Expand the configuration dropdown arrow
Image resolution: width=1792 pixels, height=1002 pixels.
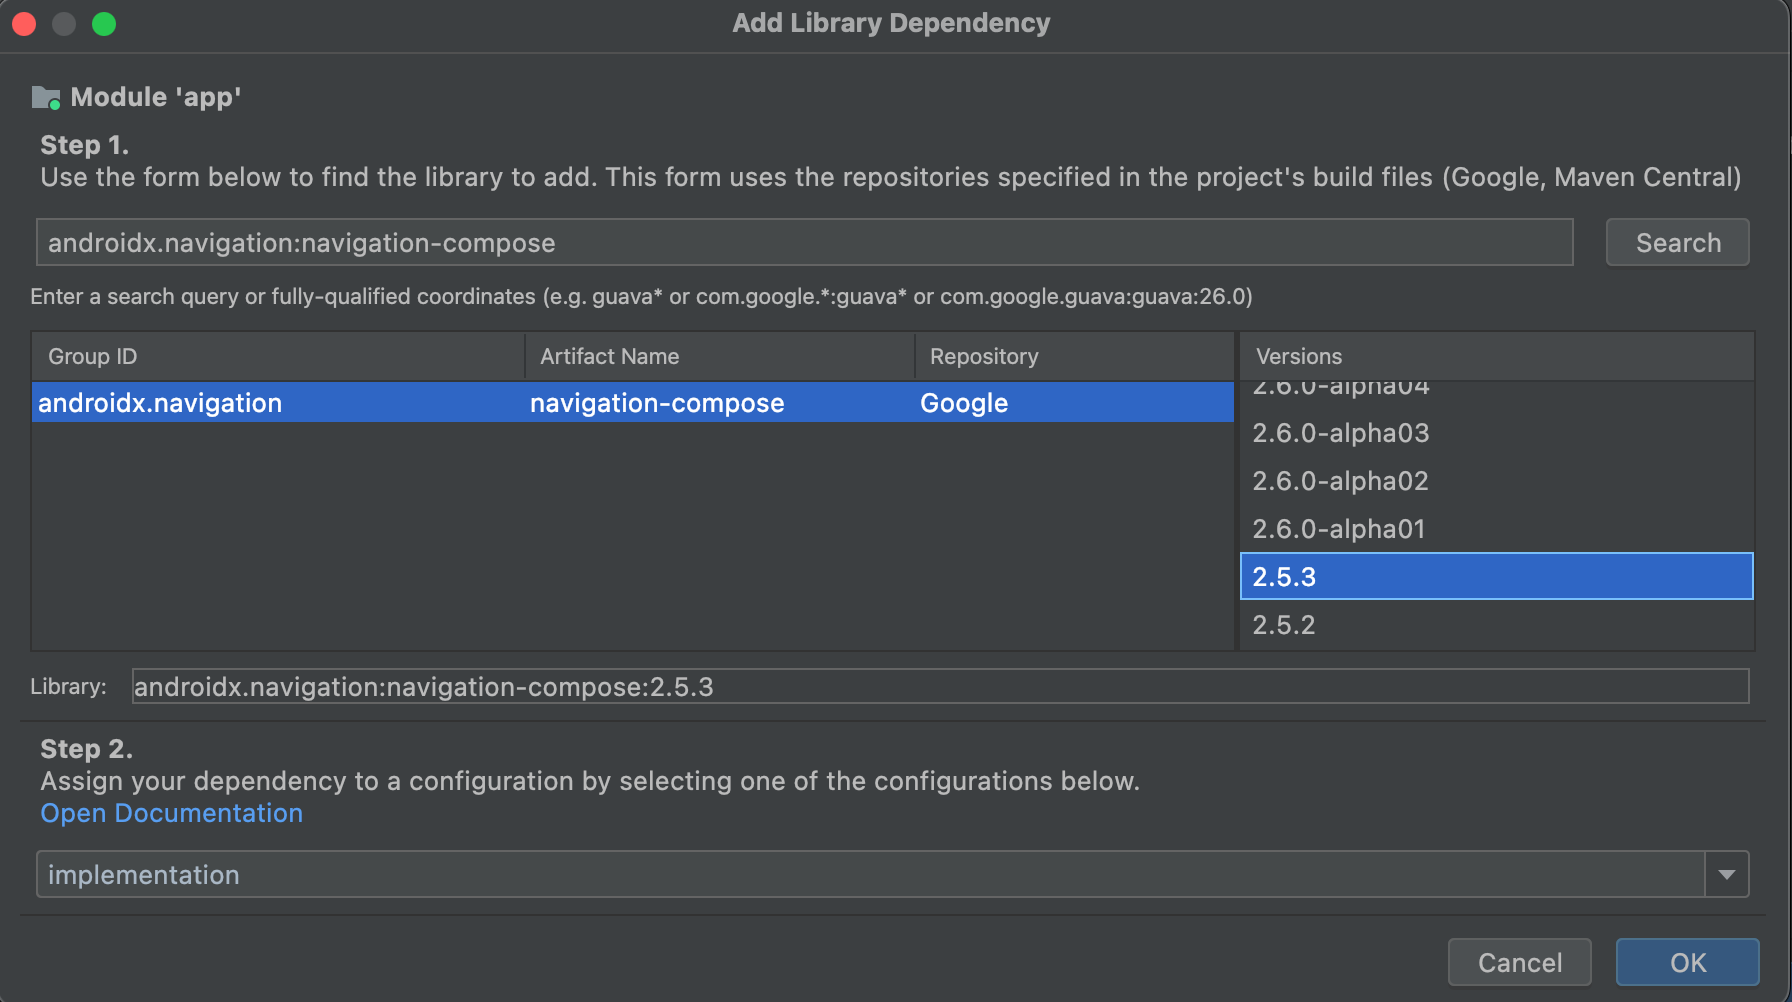coord(1727,875)
